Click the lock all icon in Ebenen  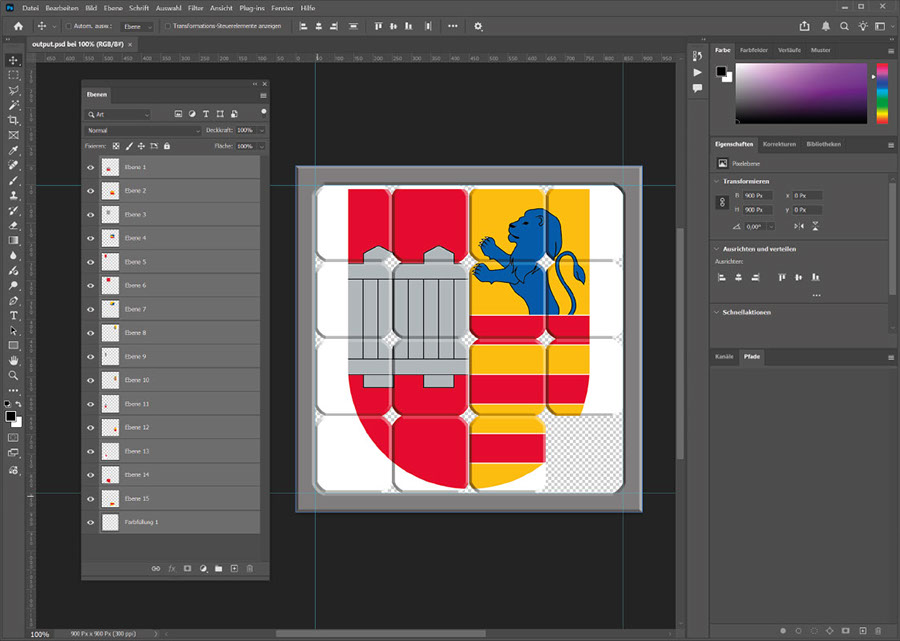click(167, 146)
